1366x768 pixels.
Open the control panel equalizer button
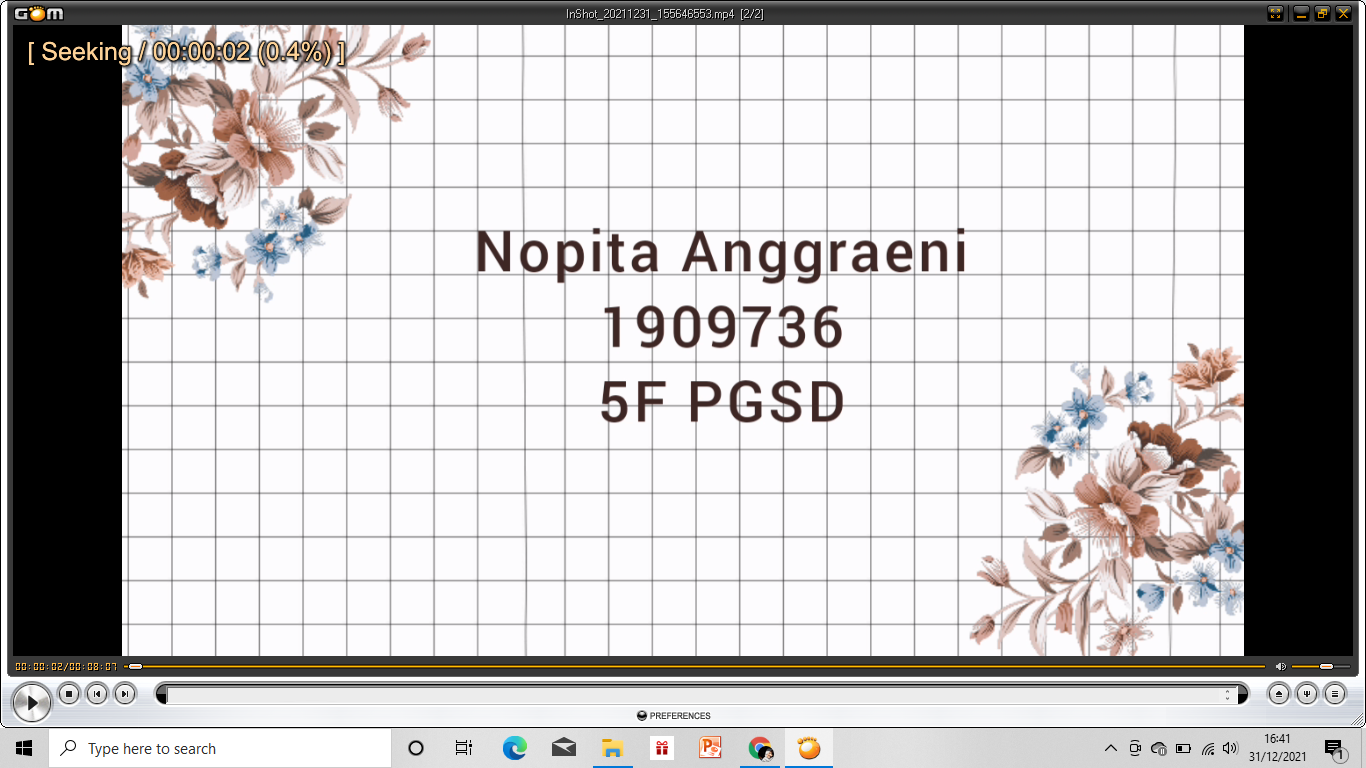[x=1307, y=693]
